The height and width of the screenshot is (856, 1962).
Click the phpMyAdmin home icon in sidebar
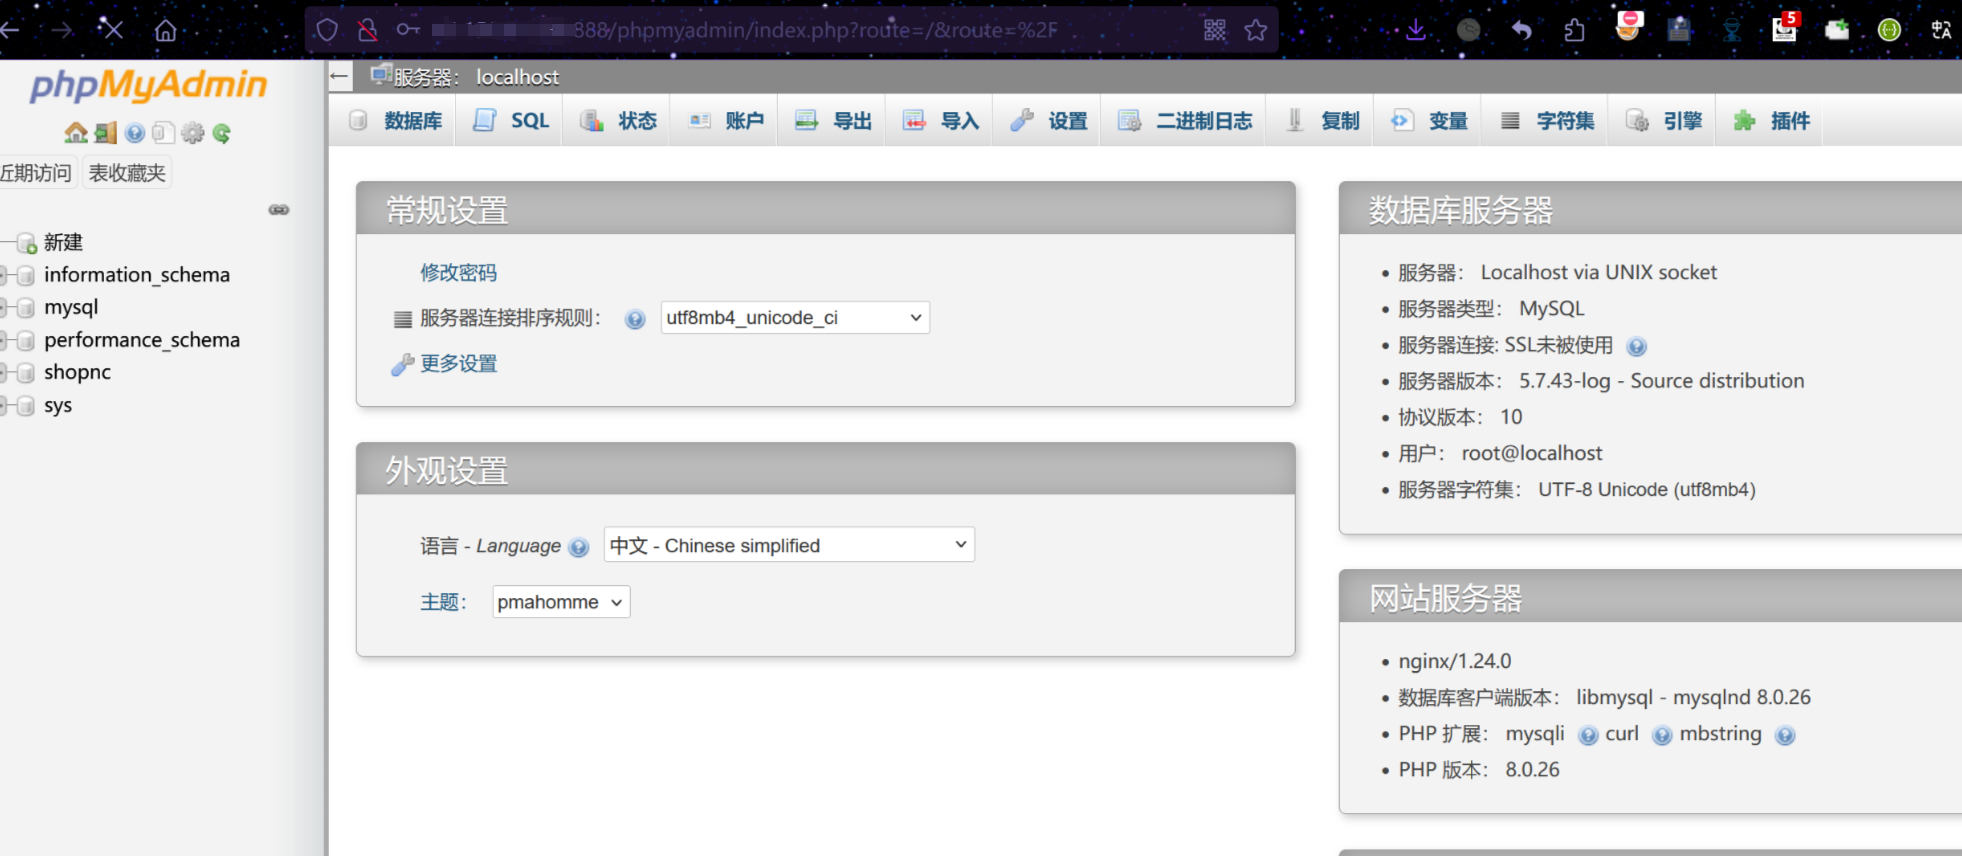tap(76, 133)
